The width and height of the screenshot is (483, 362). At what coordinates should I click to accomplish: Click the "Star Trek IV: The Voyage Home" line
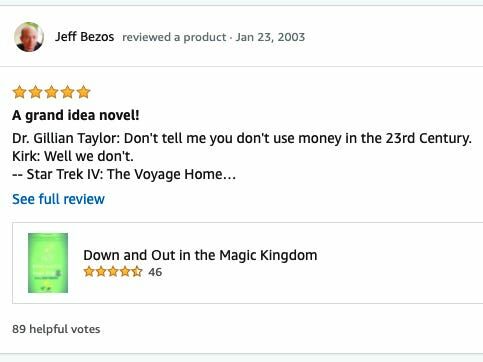click(124, 174)
